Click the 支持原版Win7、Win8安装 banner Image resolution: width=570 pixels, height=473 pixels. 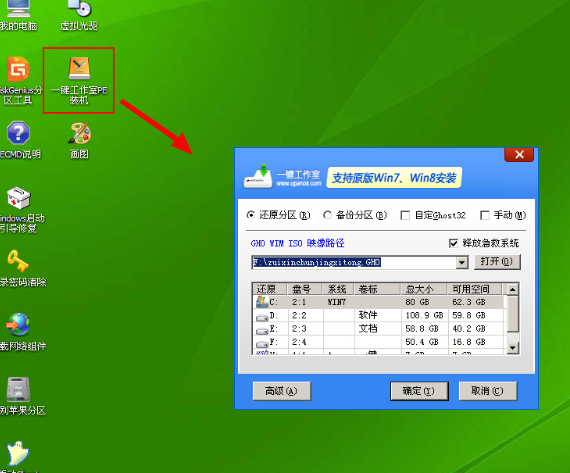point(394,178)
